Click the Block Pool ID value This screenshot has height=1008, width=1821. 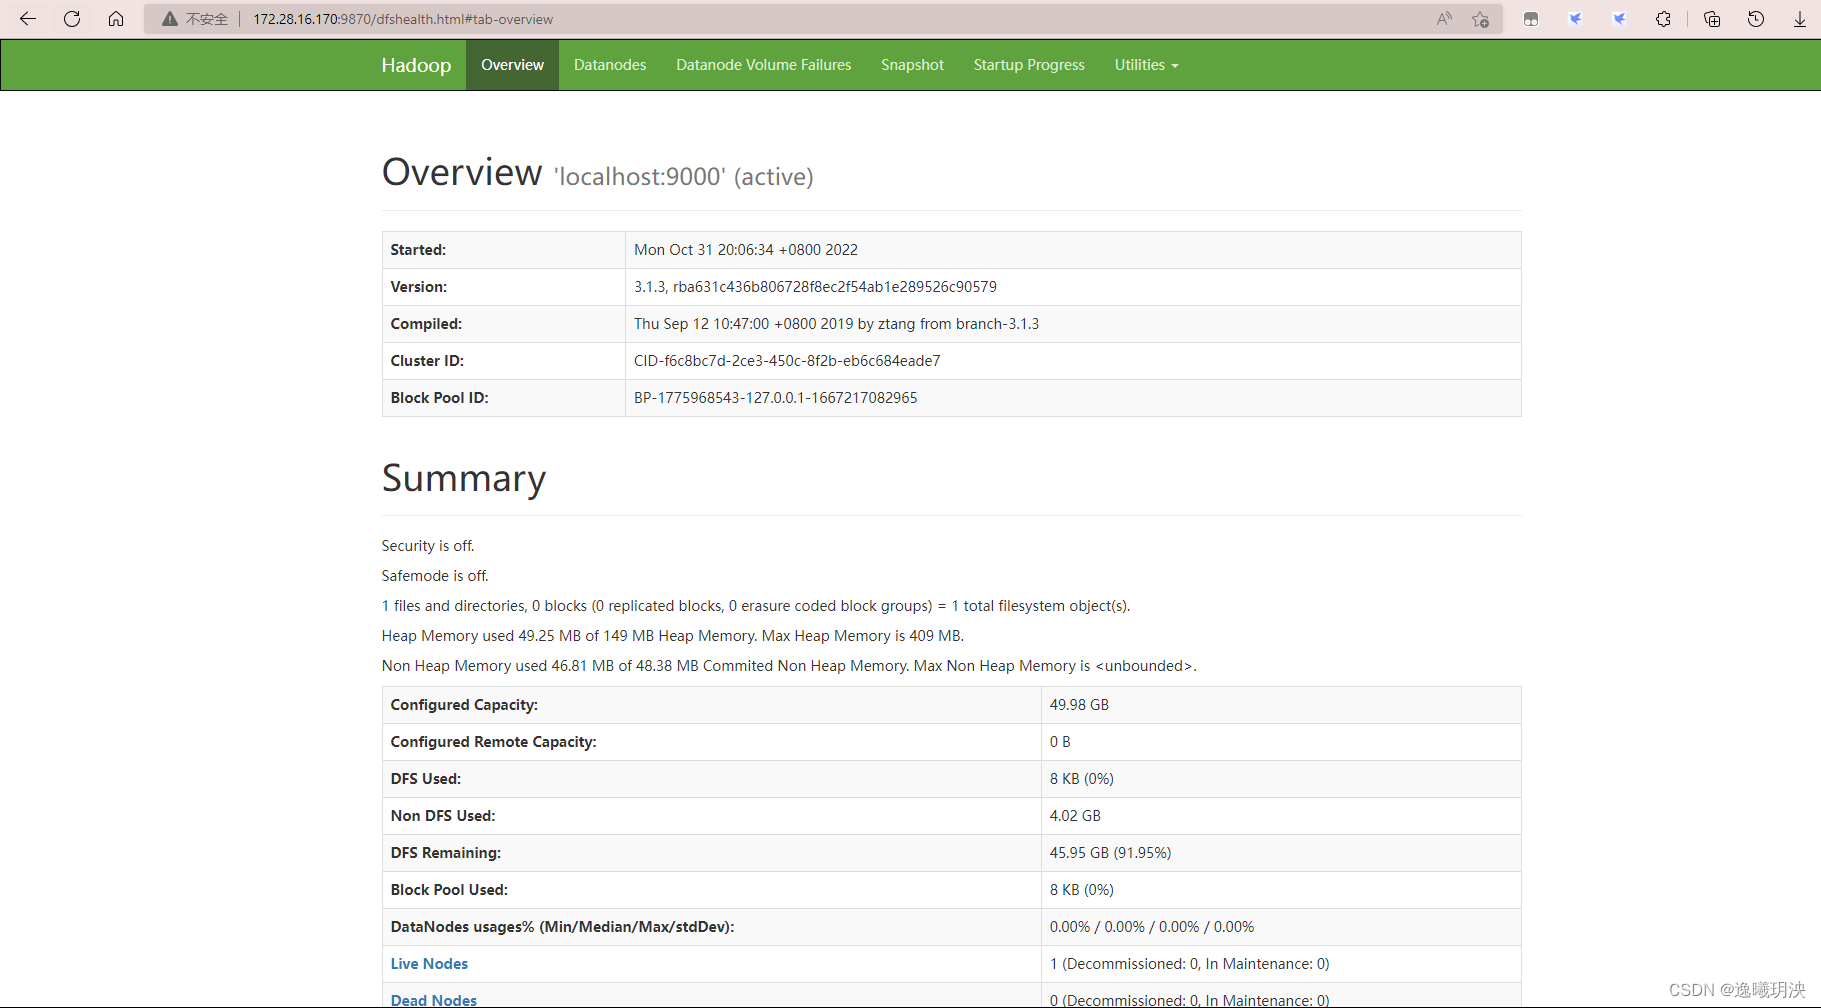[x=775, y=398]
